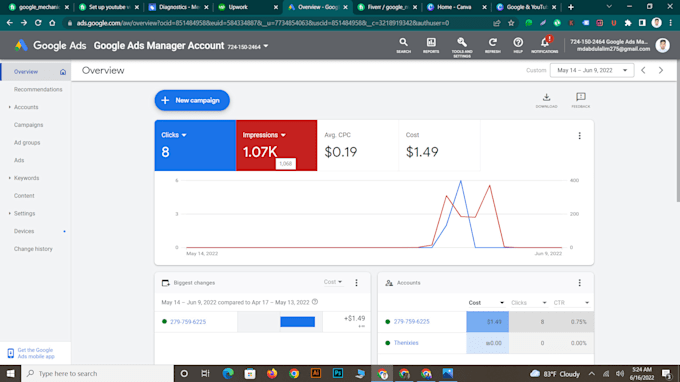Open Ad groups in the sidebar
Viewport: 680px width, 382px height.
tap(27, 143)
